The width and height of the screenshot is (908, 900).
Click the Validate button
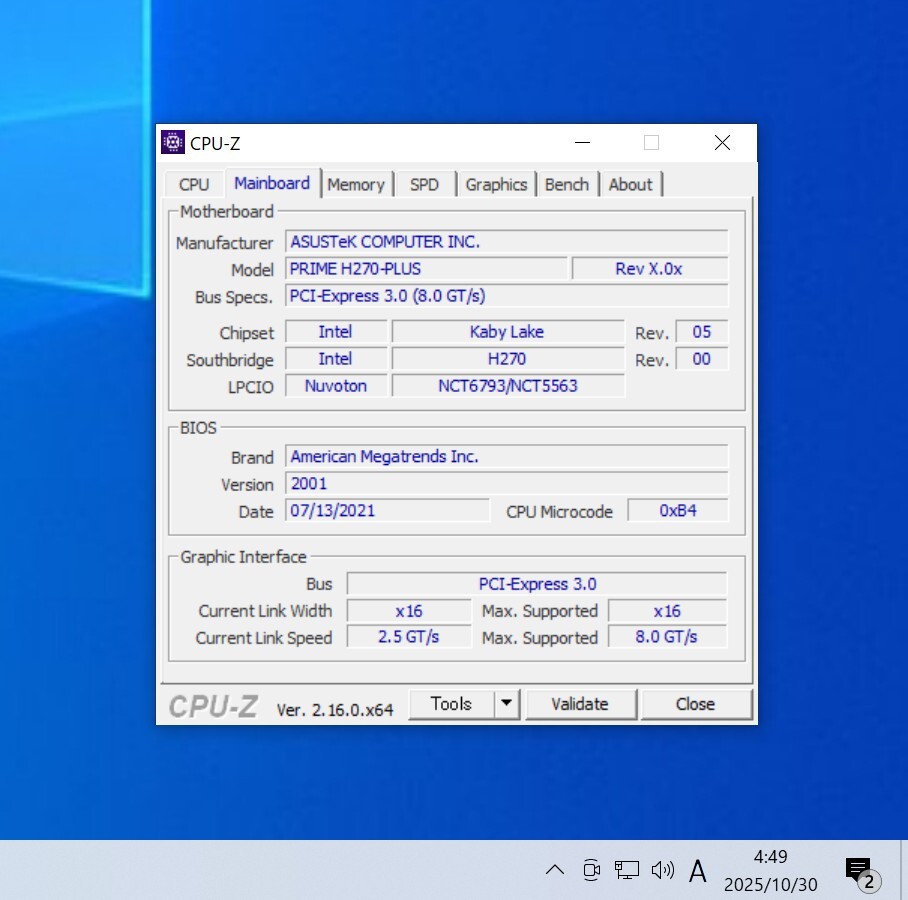580,704
